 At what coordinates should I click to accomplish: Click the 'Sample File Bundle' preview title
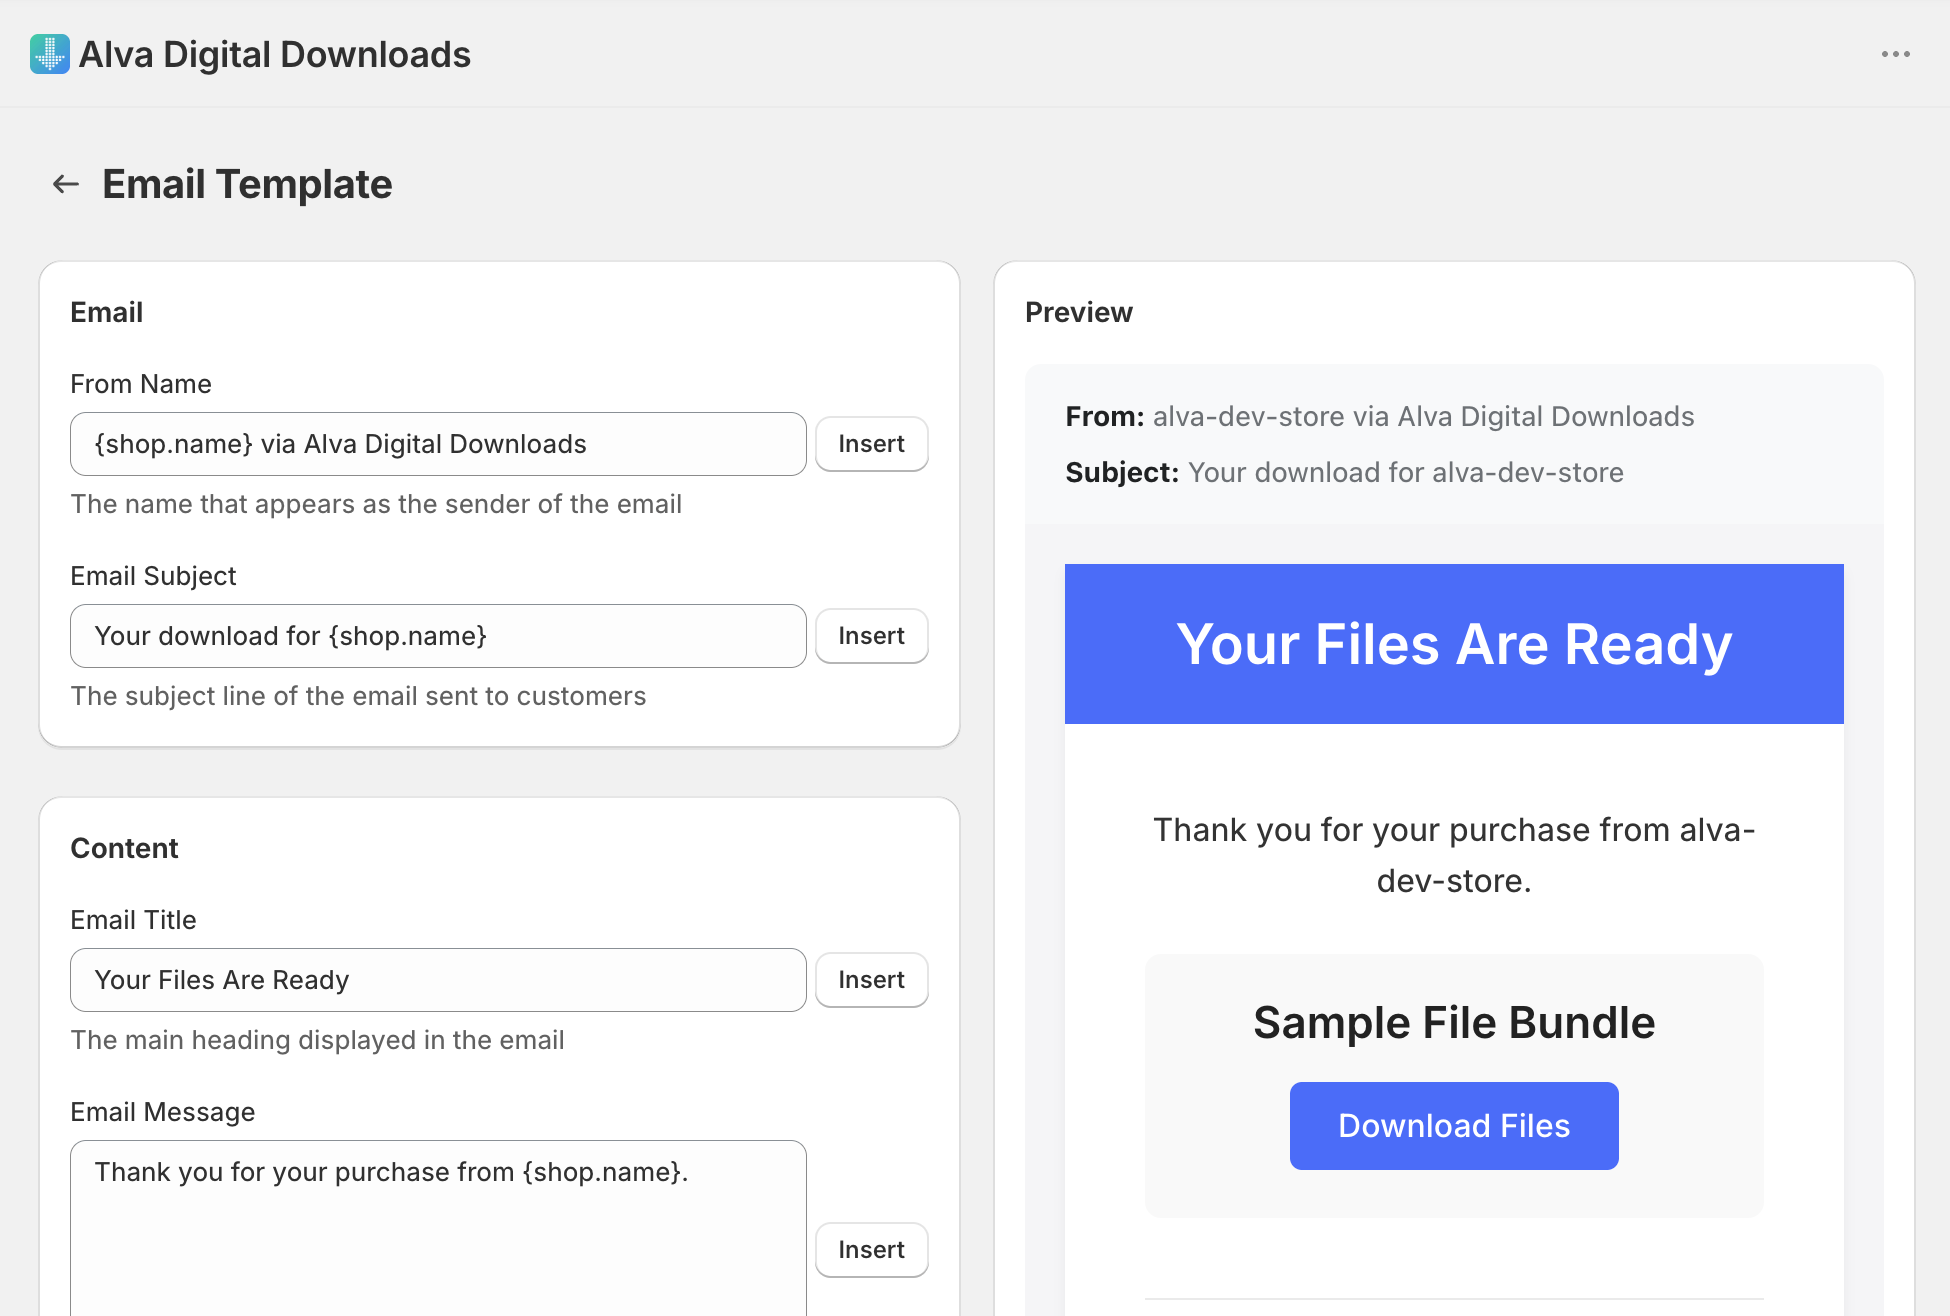coord(1454,1023)
